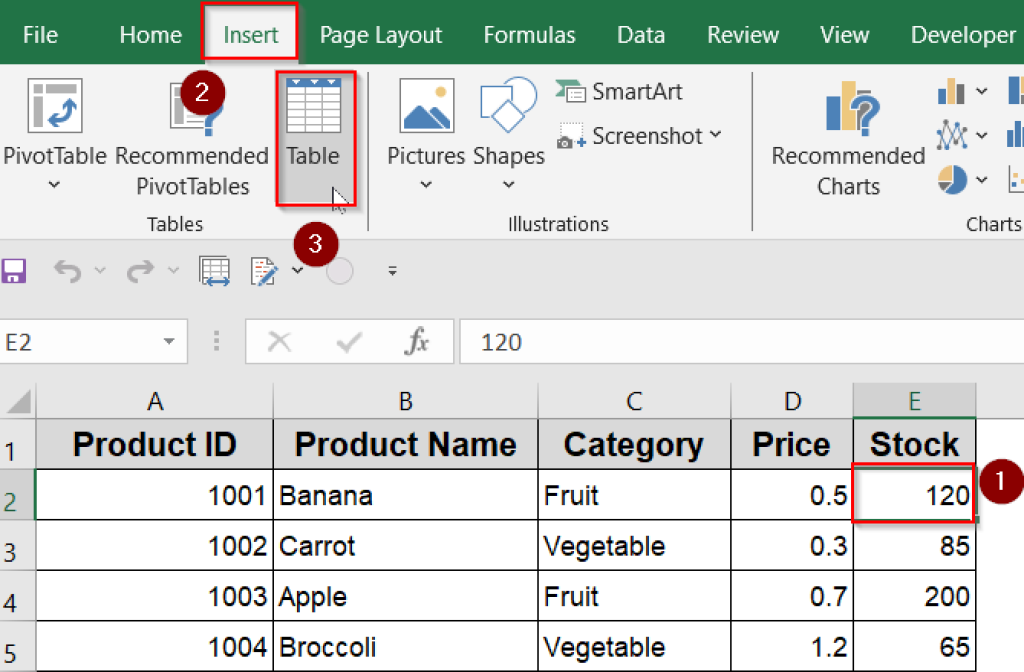The width and height of the screenshot is (1024, 672).
Task: Click the Insert Function fx button
Action: point(419,341)
